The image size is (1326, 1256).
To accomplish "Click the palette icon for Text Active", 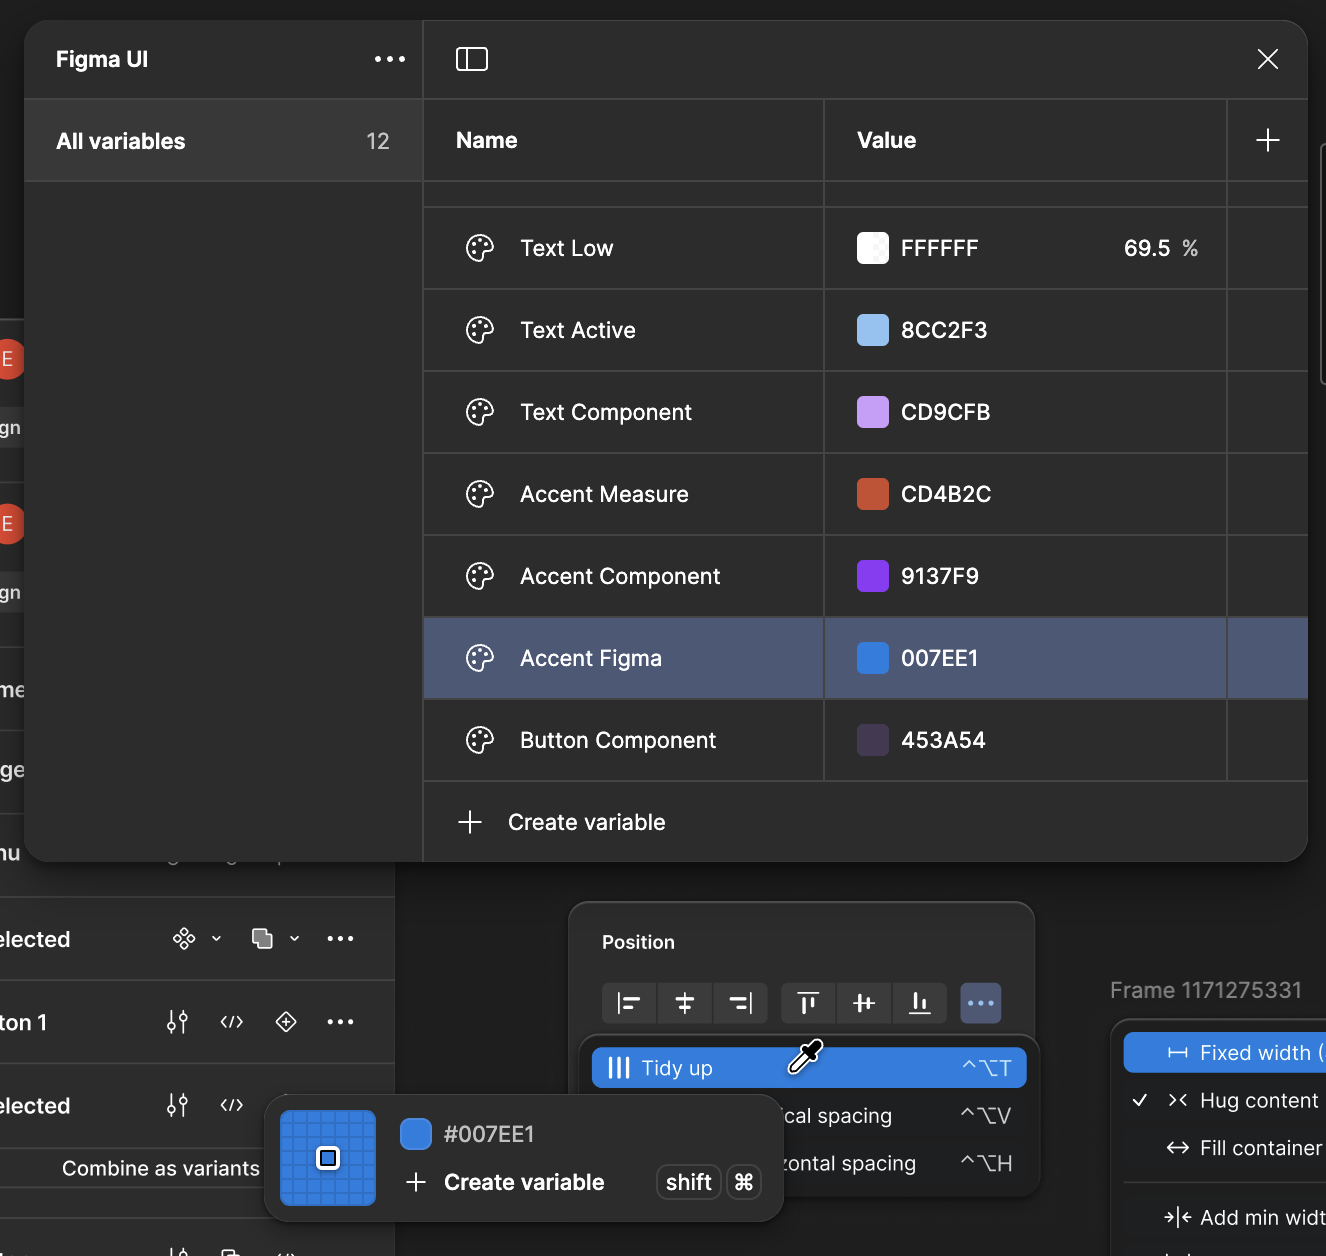I will (480, 330).
